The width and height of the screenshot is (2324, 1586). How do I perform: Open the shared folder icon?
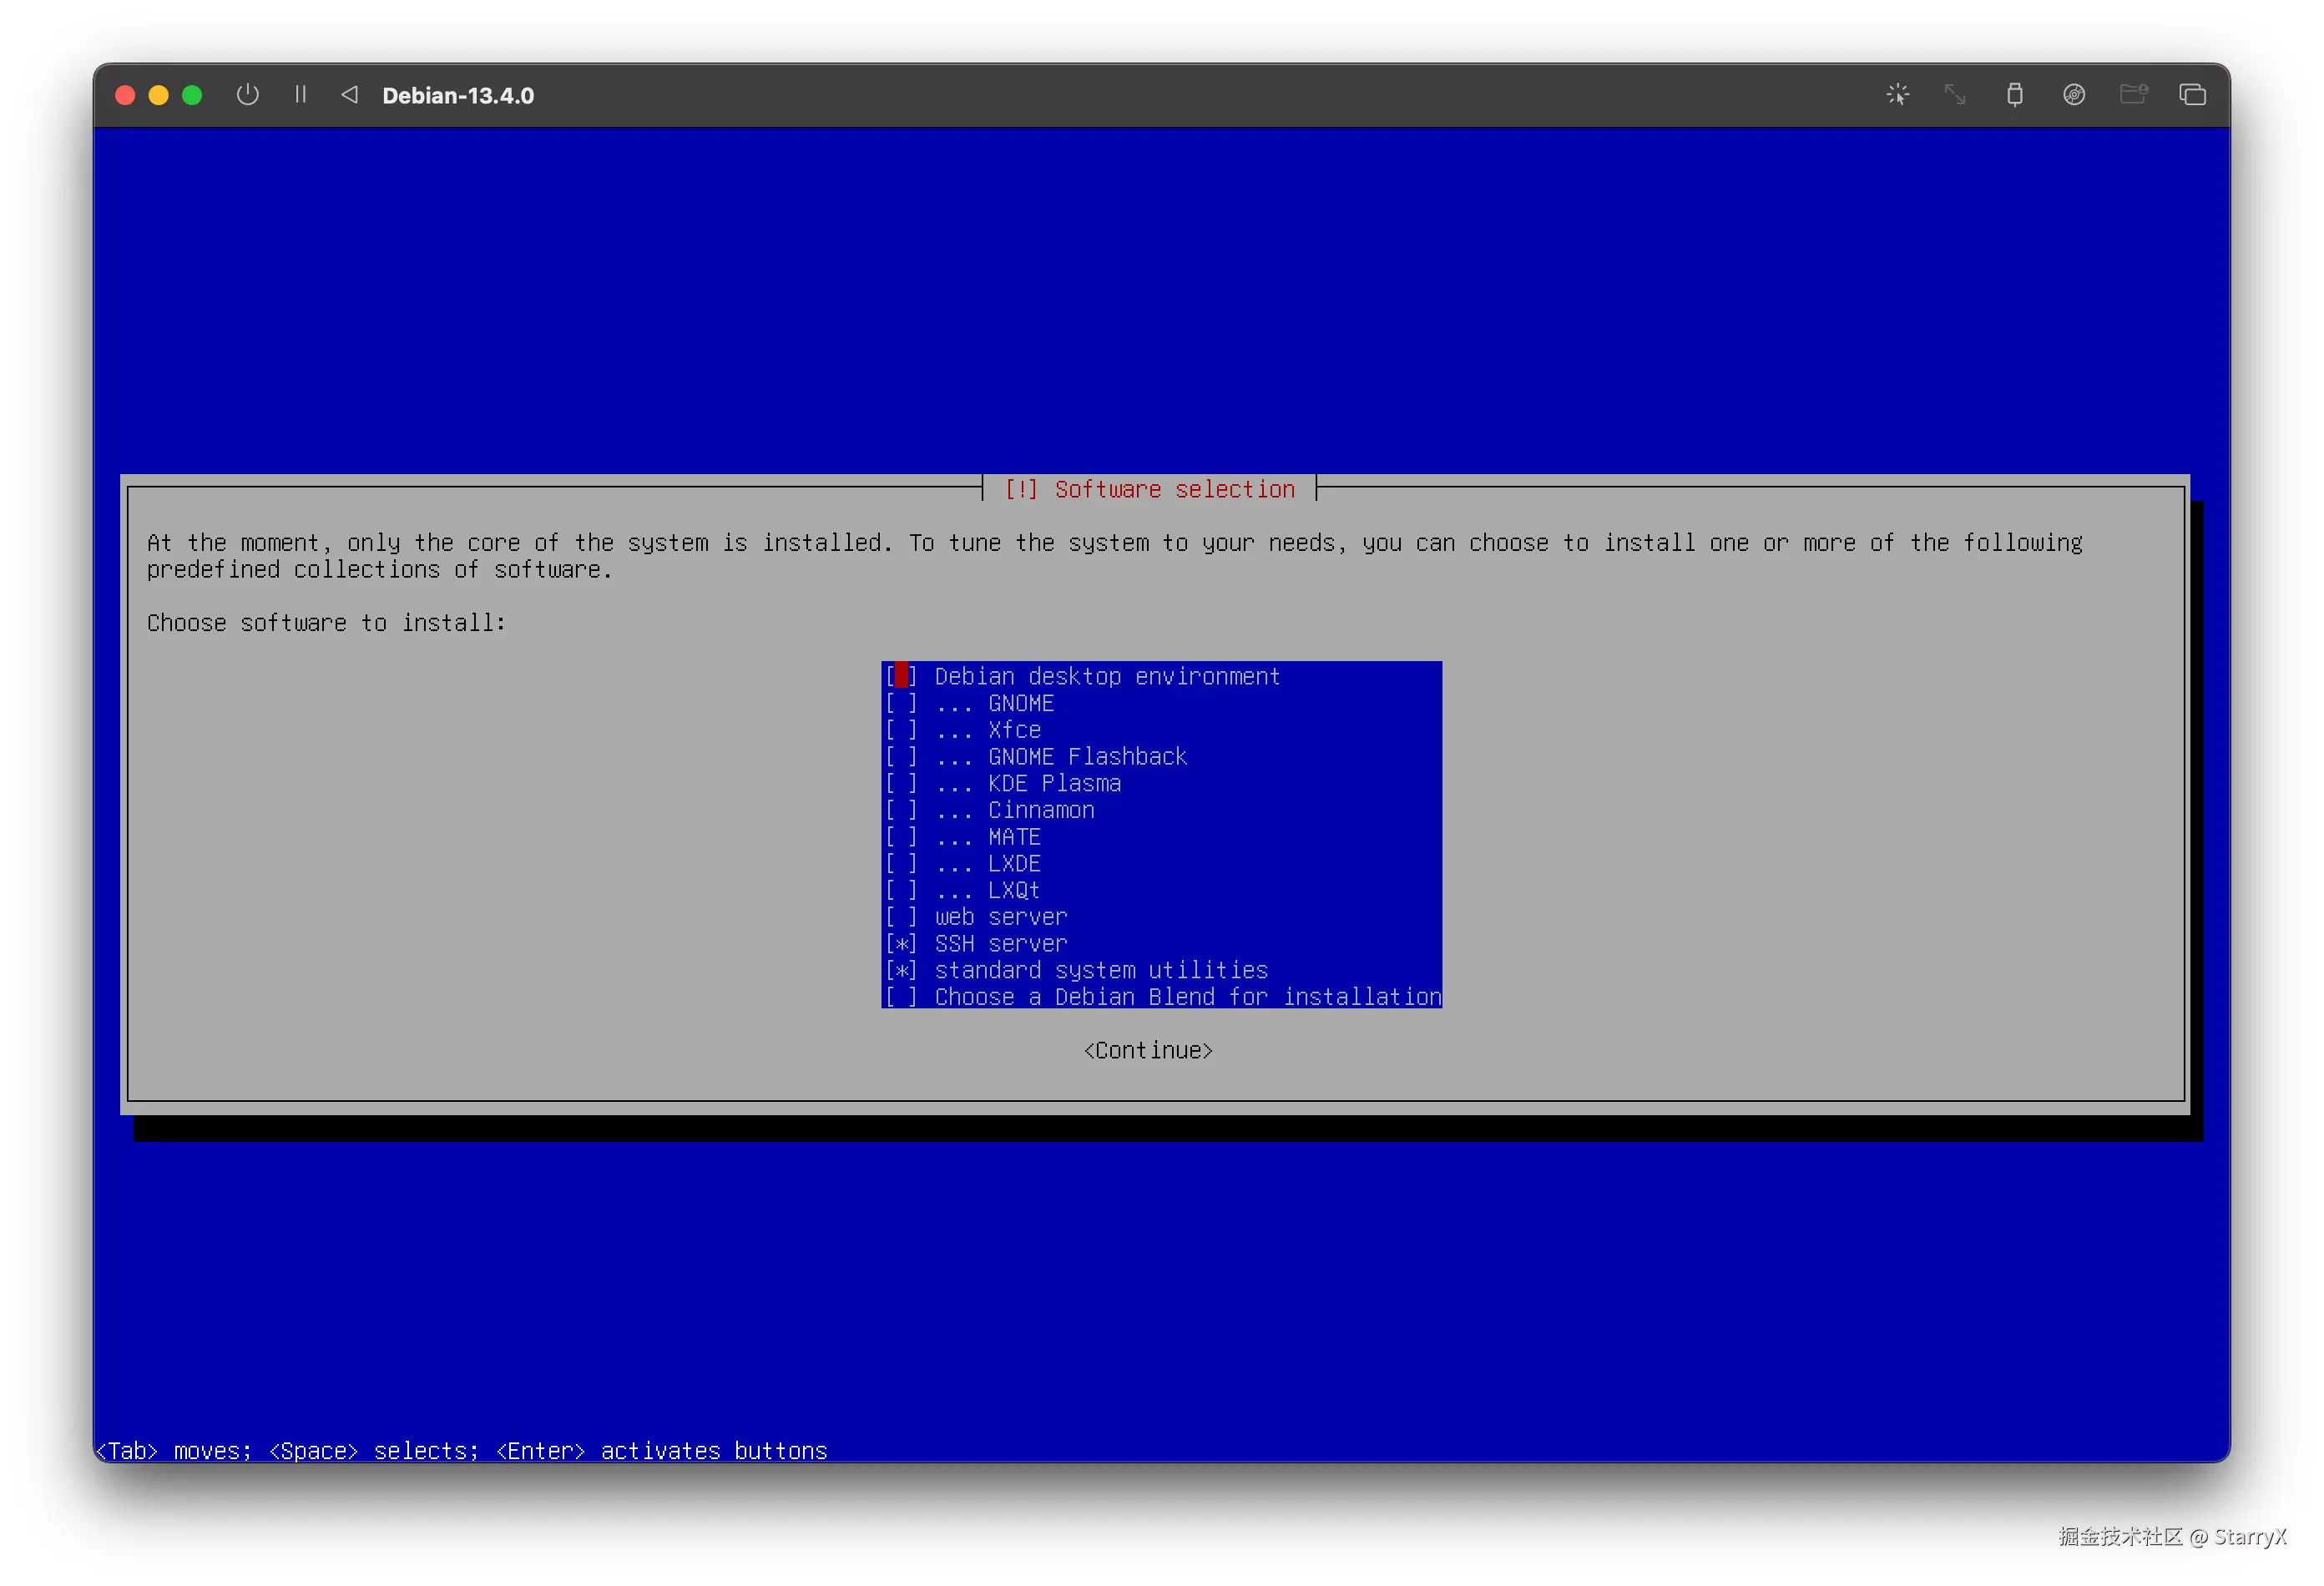(x=2133, y=95)
